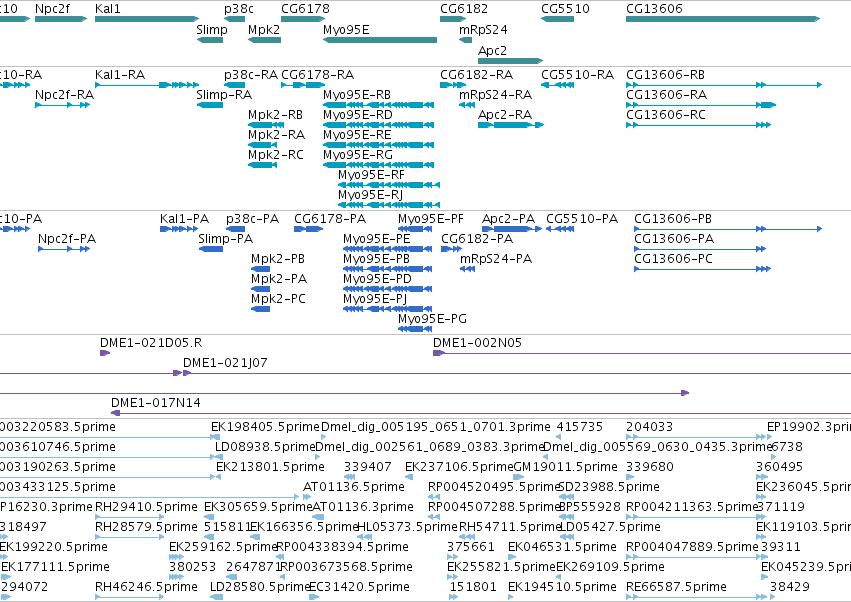
Task: Select the RH29410.5prime EST label
Action: [146, 506]
